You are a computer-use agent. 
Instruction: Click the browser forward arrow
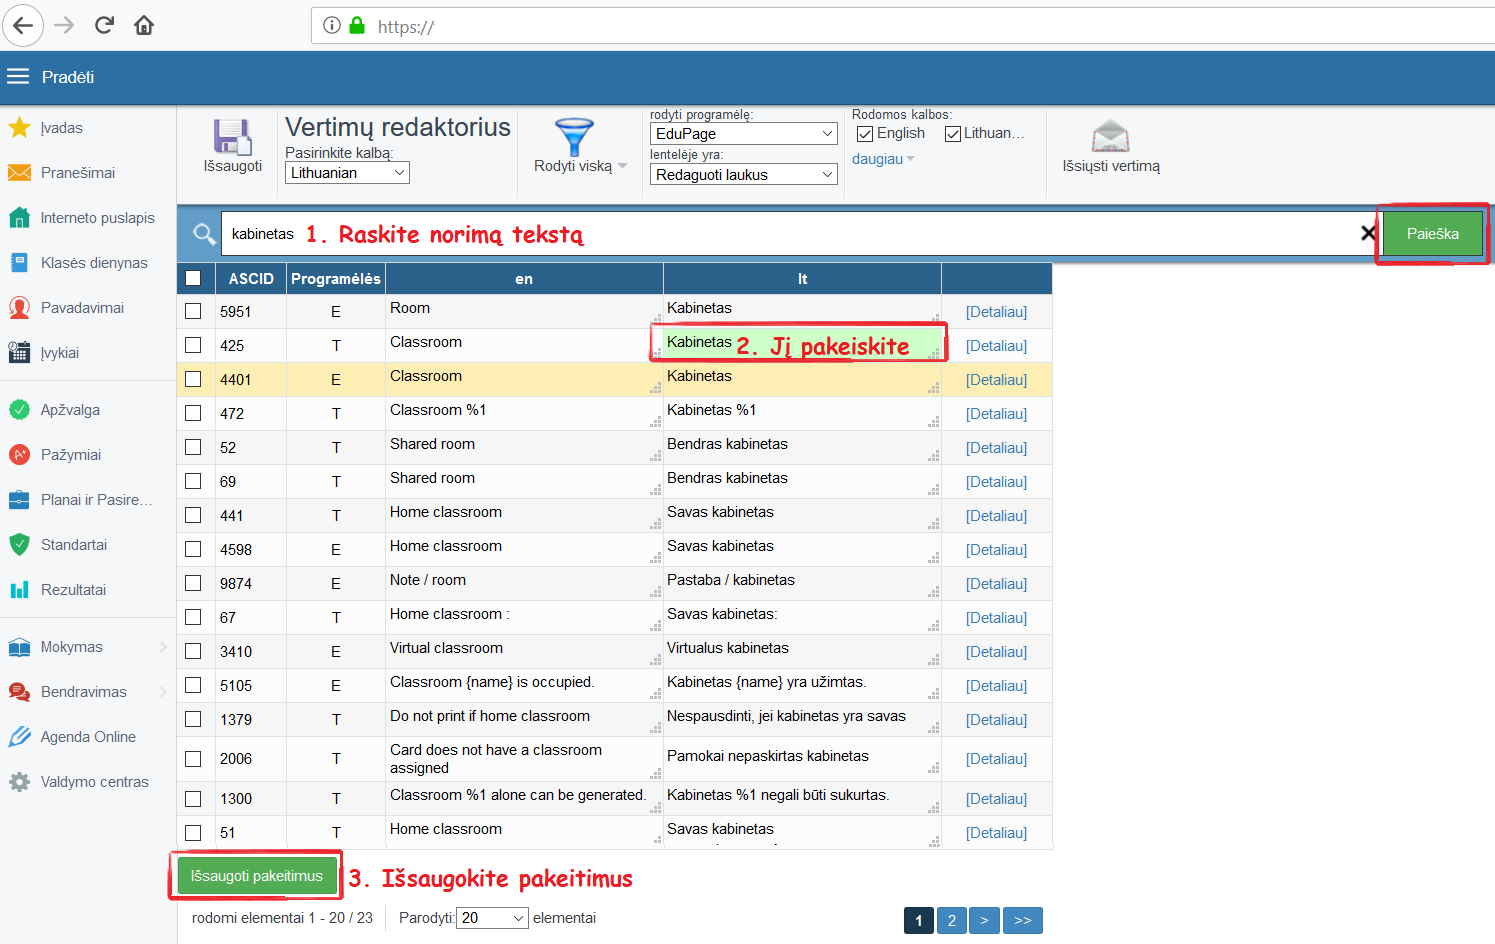coord(64,25)
